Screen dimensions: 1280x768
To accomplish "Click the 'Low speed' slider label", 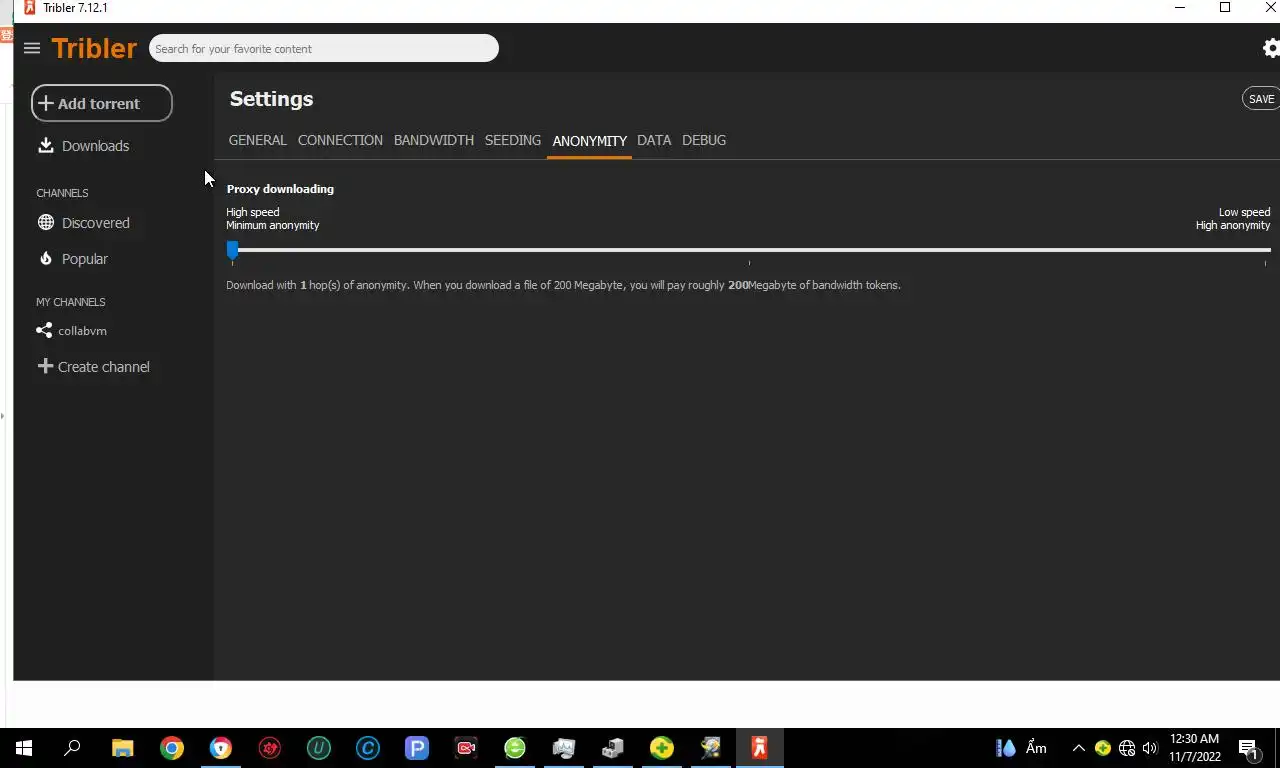I will coord(1244,212).
